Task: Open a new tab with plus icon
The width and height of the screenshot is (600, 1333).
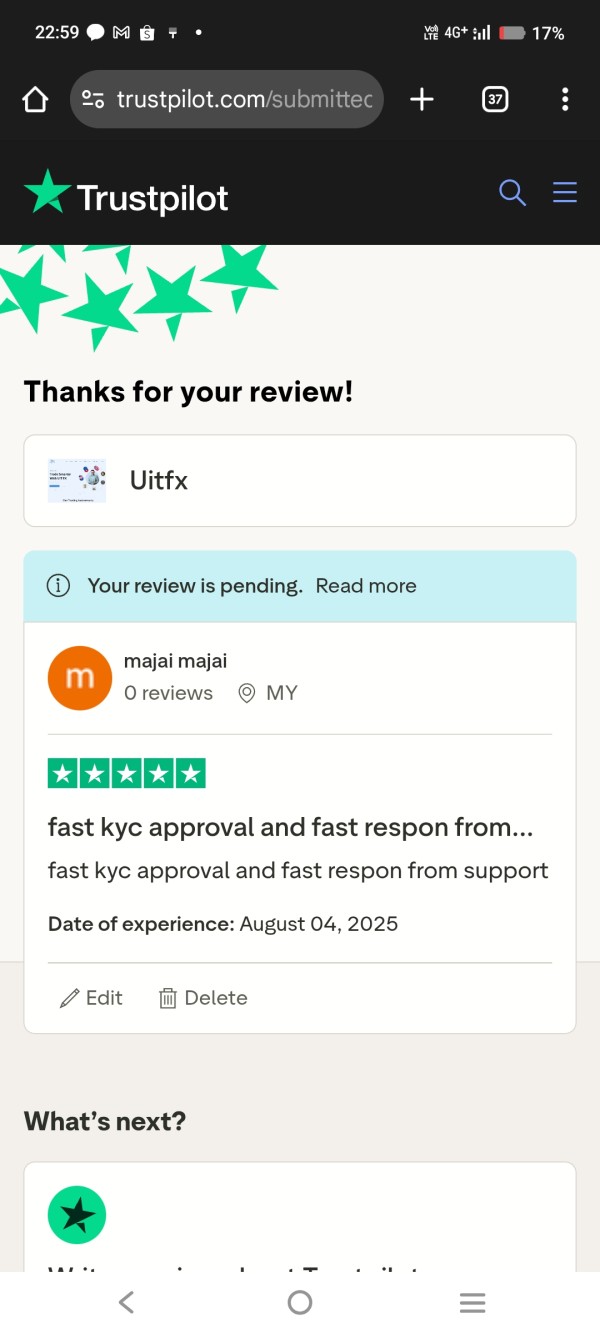Action: [x=422, y=99]
